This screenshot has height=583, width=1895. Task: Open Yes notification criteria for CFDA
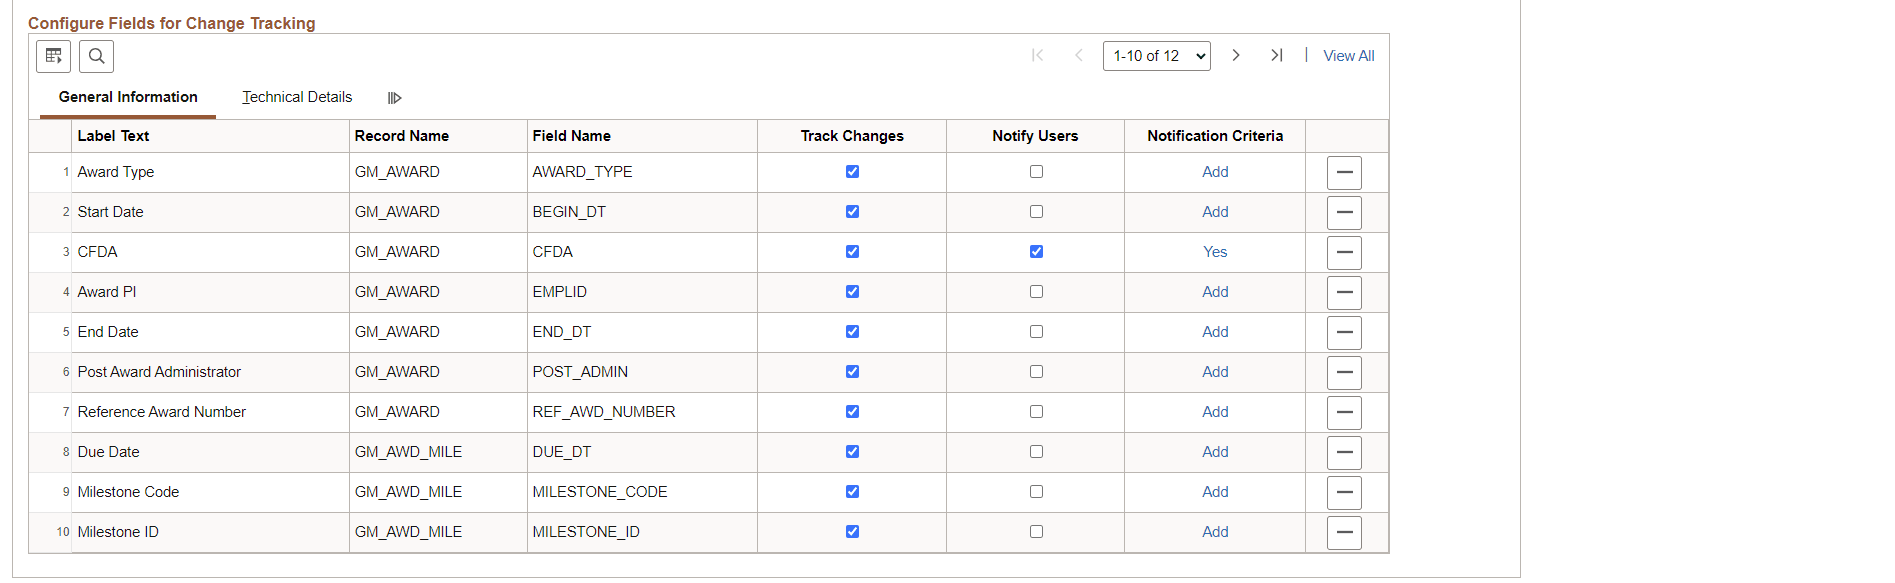click(1215, 252)
